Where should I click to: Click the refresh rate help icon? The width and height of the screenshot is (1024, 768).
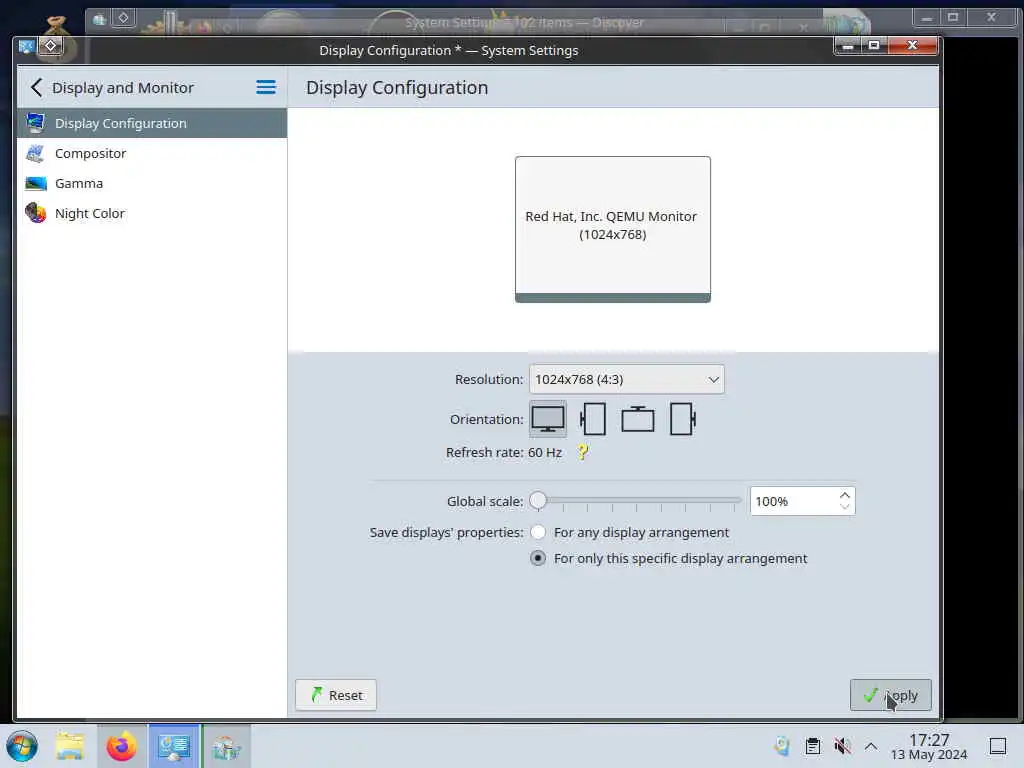pyautogui.click(x=583, y=452)
